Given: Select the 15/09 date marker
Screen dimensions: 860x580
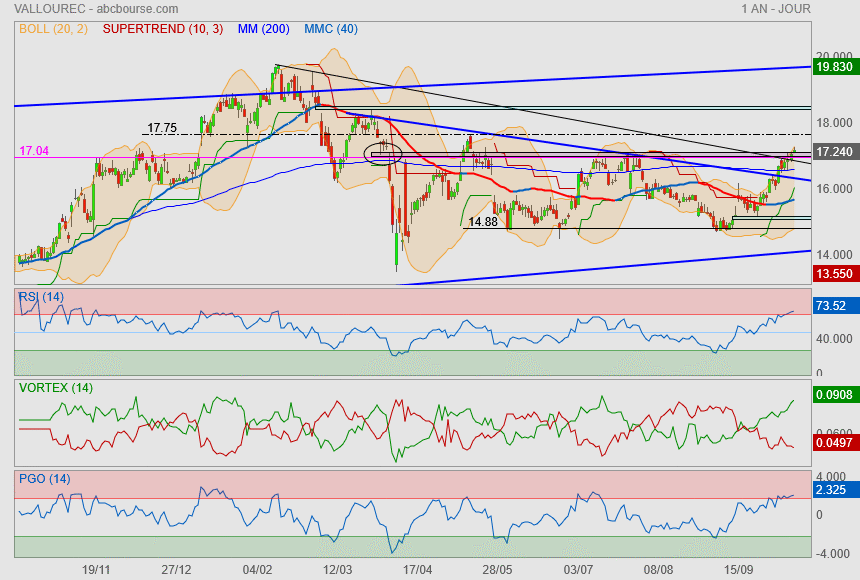Looking at the screenshot, I should [x=738, y=569].
